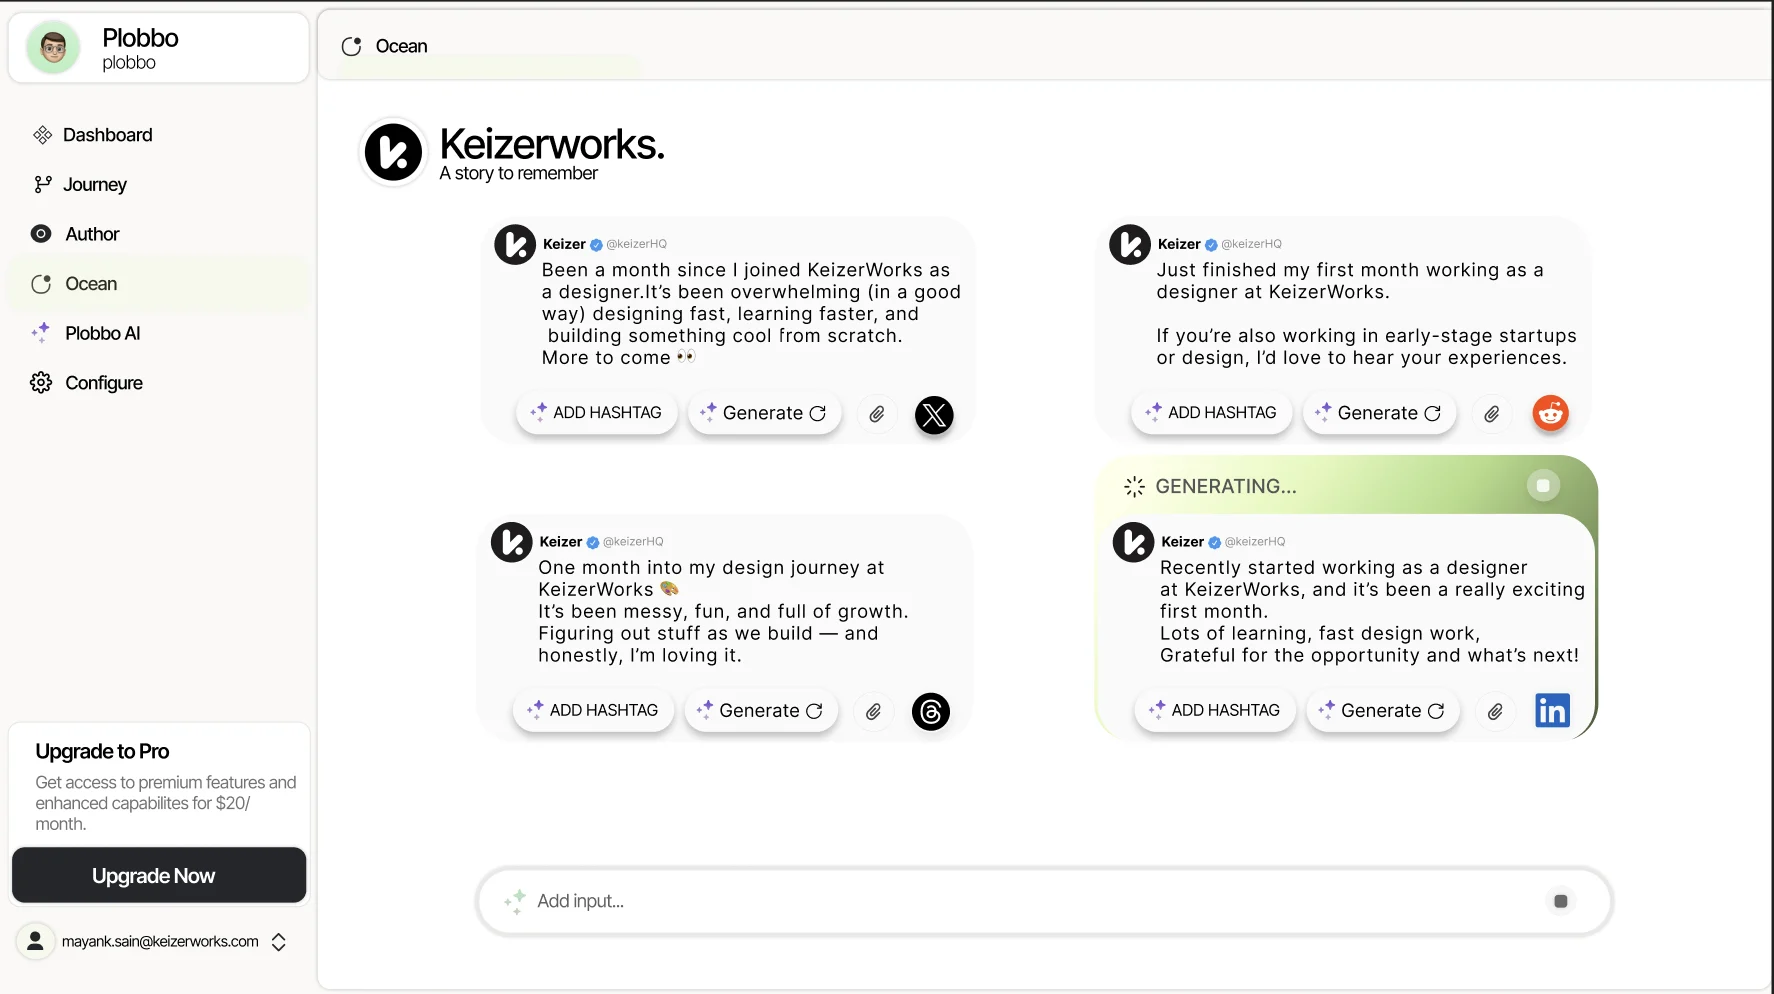The width and height of the screenshot is (1774, 994).
Task: Attach file to the Threads post card
Action: pyautogui.click(x=873, y=712)
